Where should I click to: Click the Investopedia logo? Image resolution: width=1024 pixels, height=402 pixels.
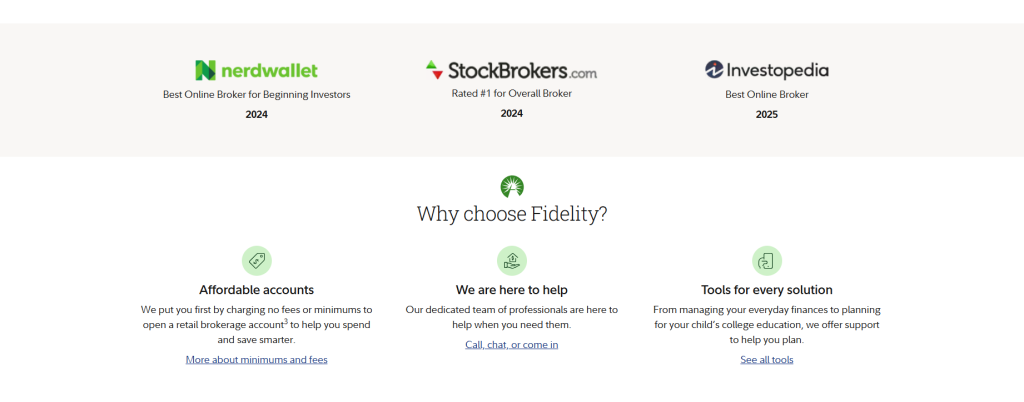[767, 70]
